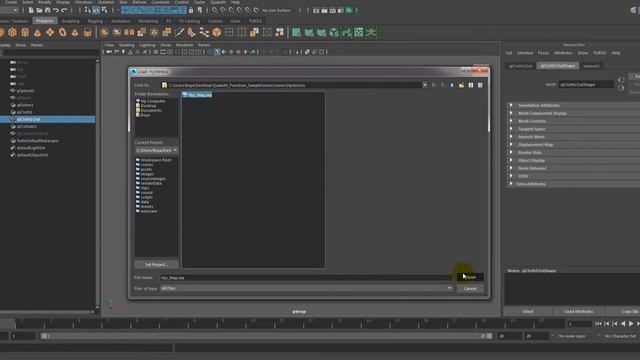The width and height of the screenshot is (640, 360).
Task: Click the last green Qualoth shelf icon
Action: [x=371, y=32]
